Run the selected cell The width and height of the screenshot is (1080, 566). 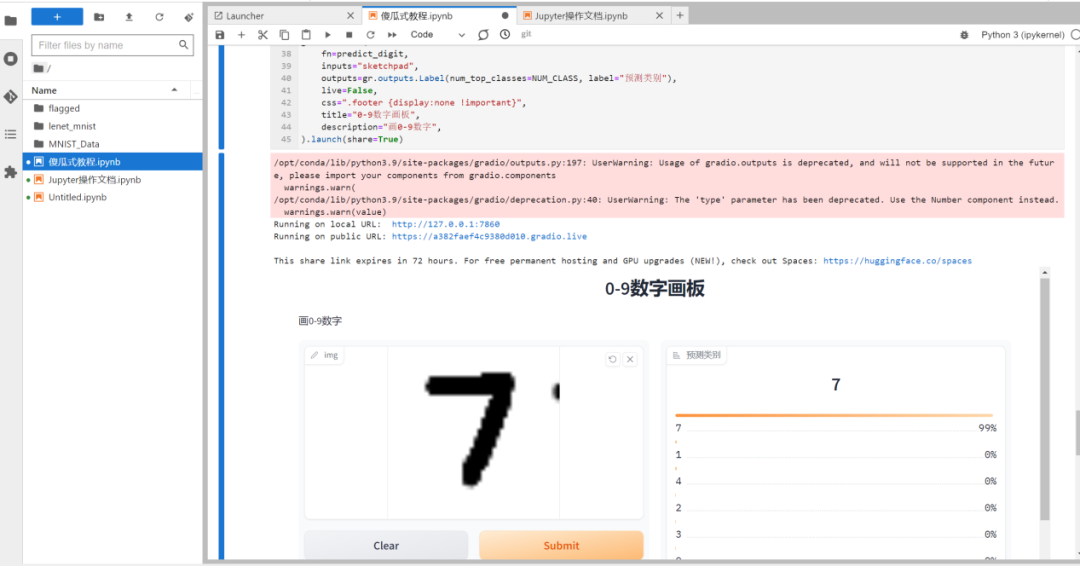pyautogui.click(x=328, y=34)
